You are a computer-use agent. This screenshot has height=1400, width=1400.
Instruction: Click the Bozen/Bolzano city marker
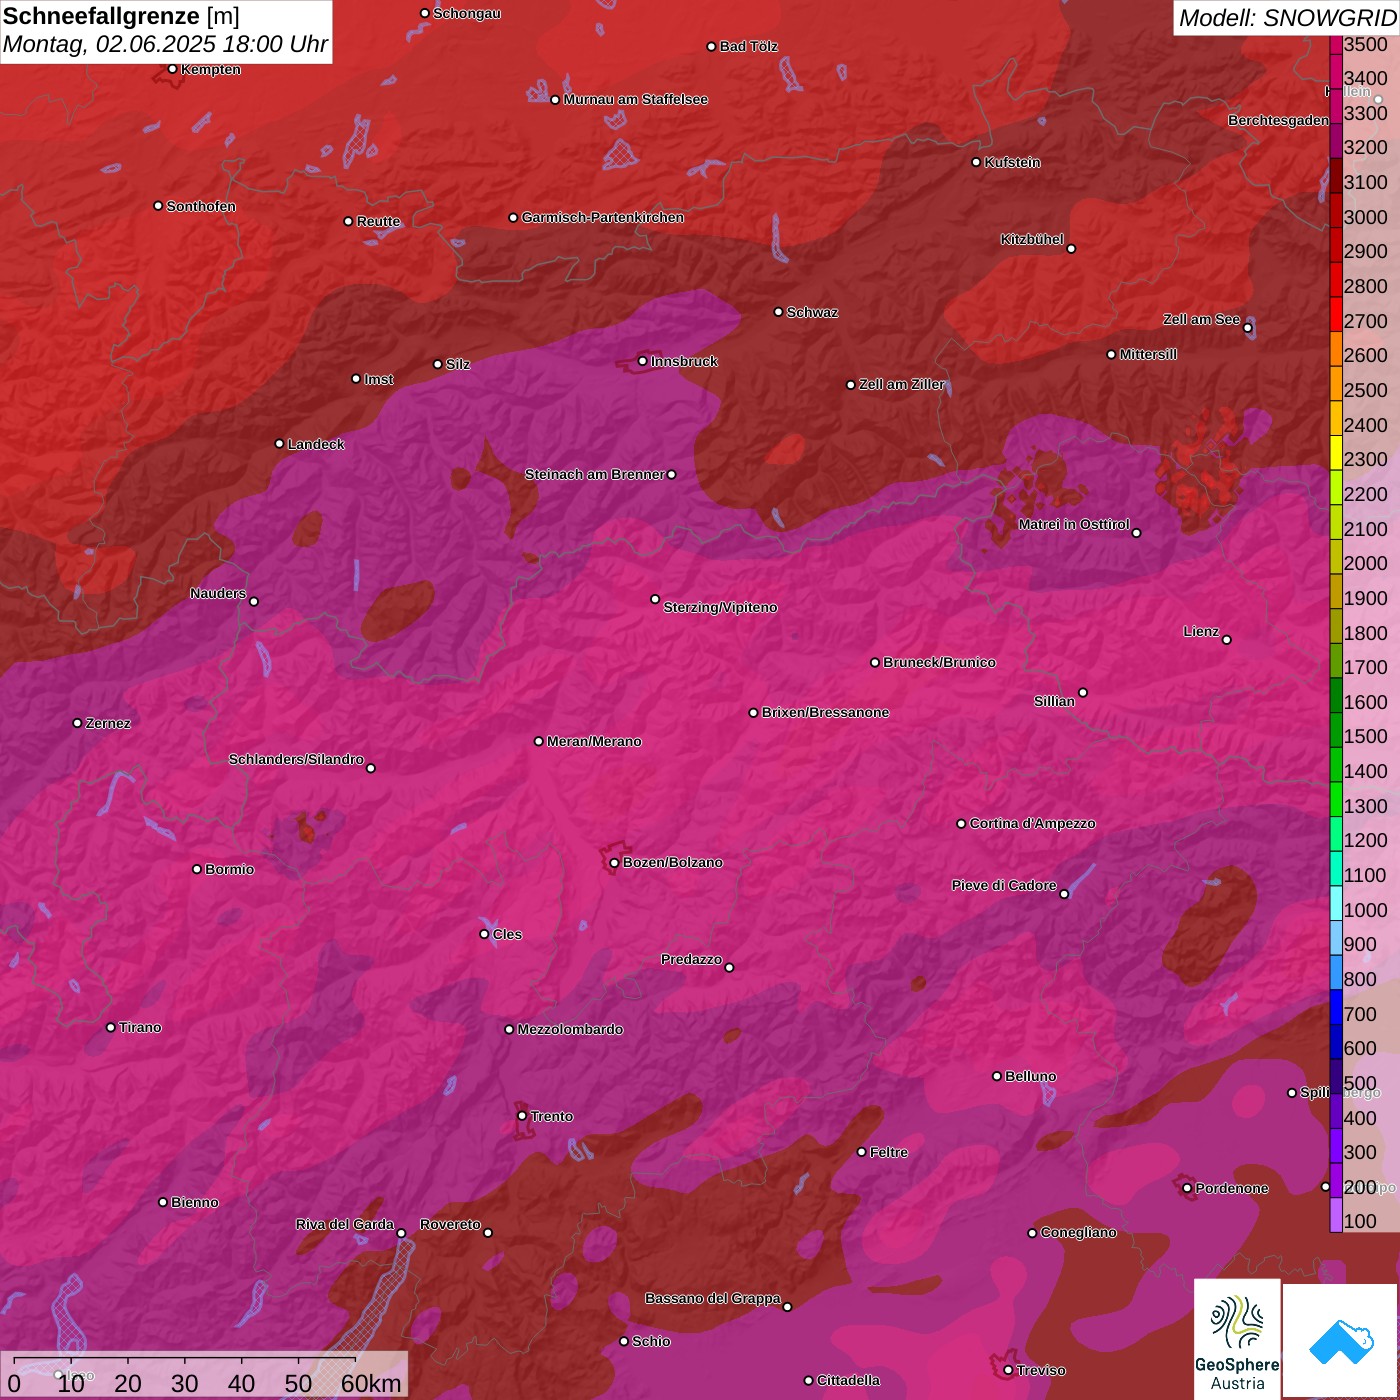[x=614, y=862]
